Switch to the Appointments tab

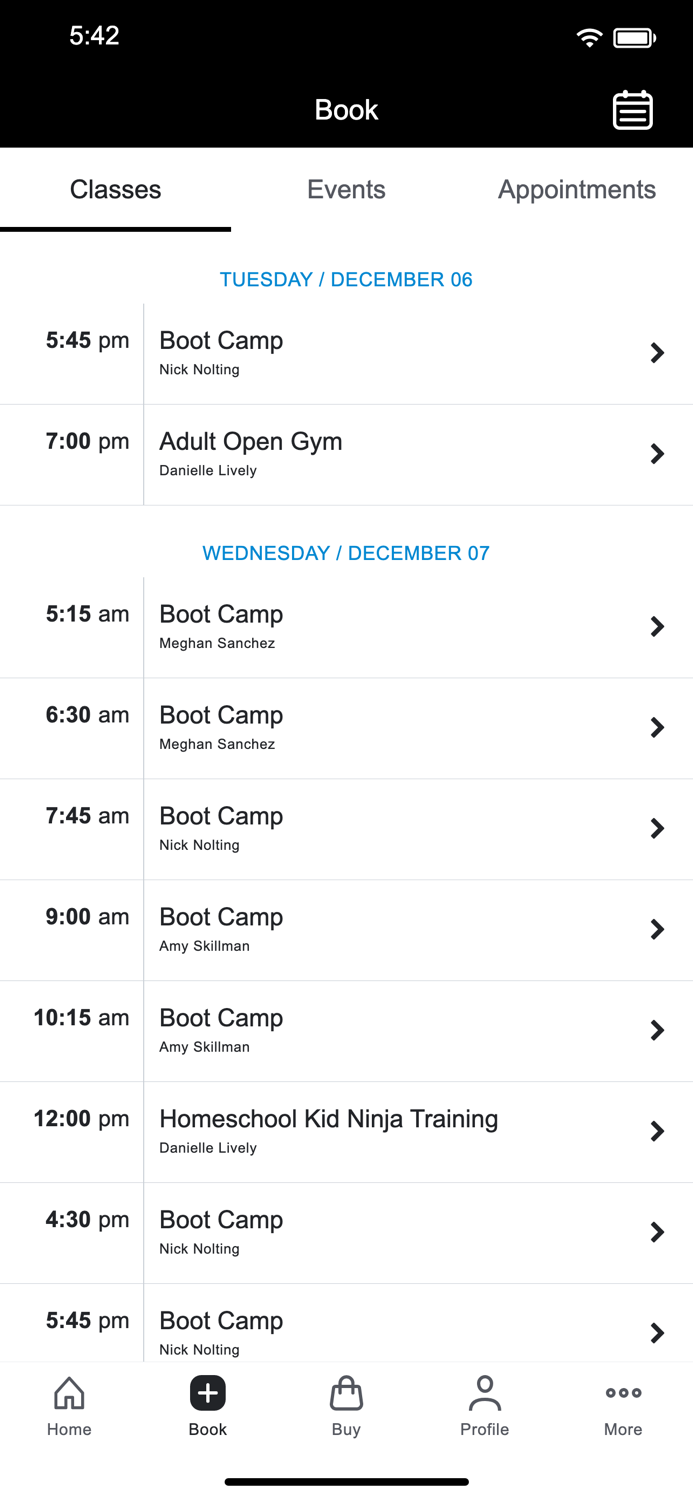(x=577, y=189)
